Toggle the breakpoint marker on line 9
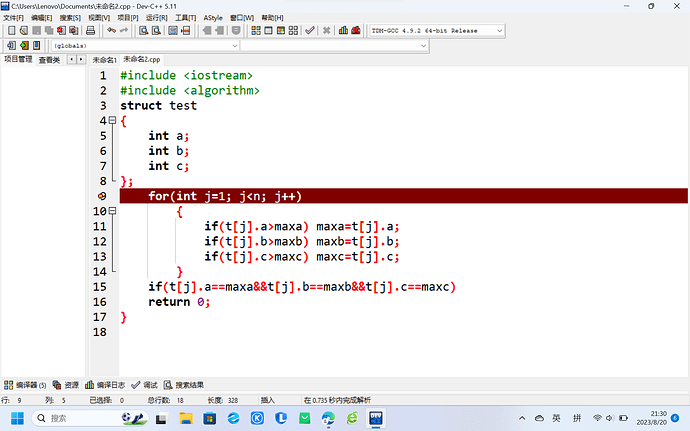690x431 pixels. 102,196
